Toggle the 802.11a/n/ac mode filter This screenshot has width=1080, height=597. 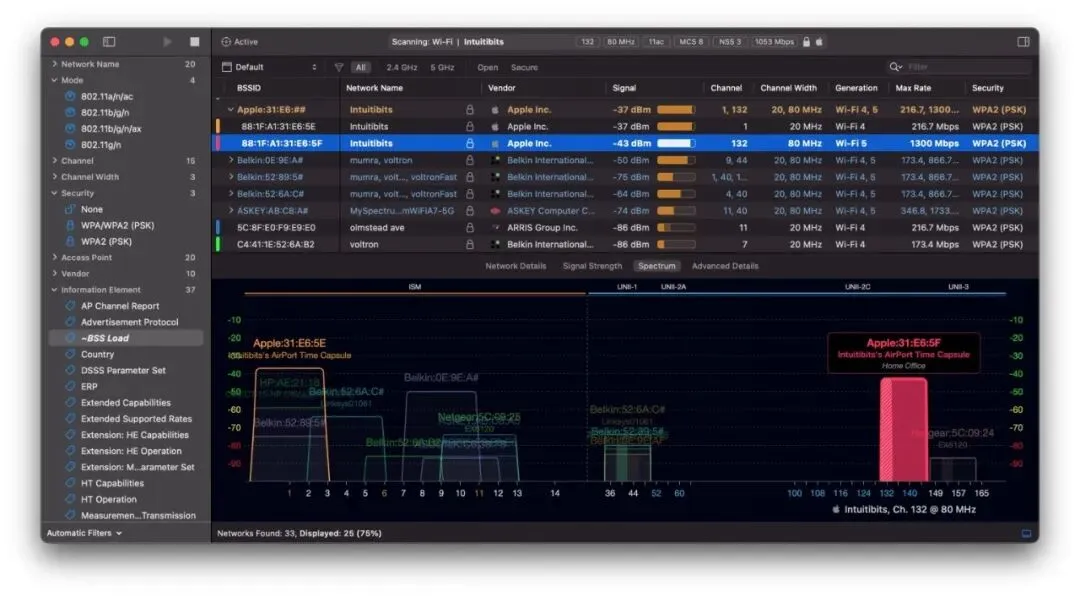coord(106,96)
